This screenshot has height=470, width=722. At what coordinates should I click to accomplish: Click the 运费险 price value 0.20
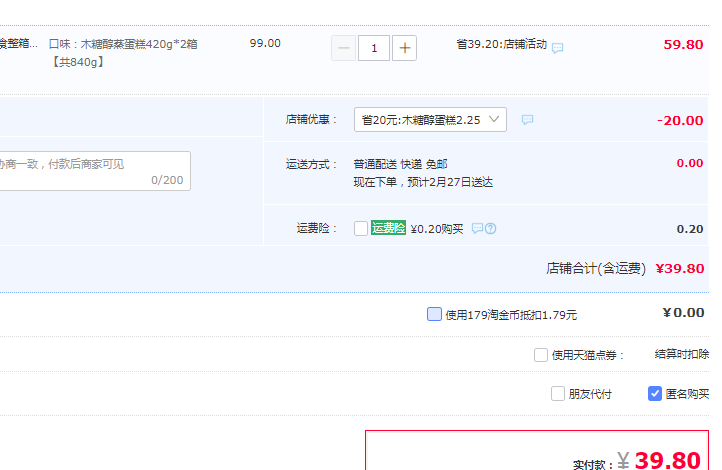tap(690, 229)
